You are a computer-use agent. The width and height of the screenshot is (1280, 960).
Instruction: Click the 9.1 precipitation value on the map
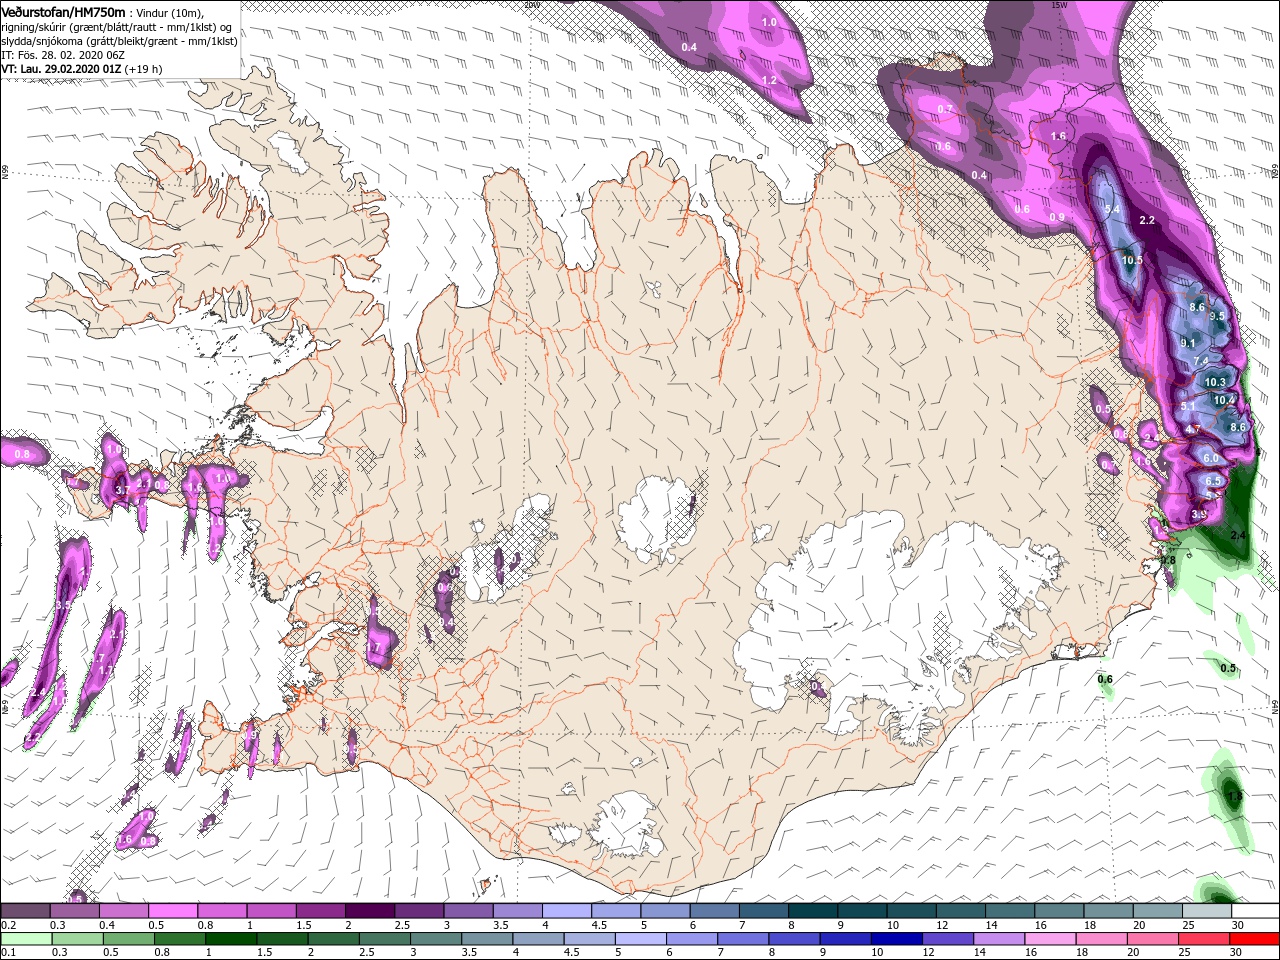point(1188,343)
